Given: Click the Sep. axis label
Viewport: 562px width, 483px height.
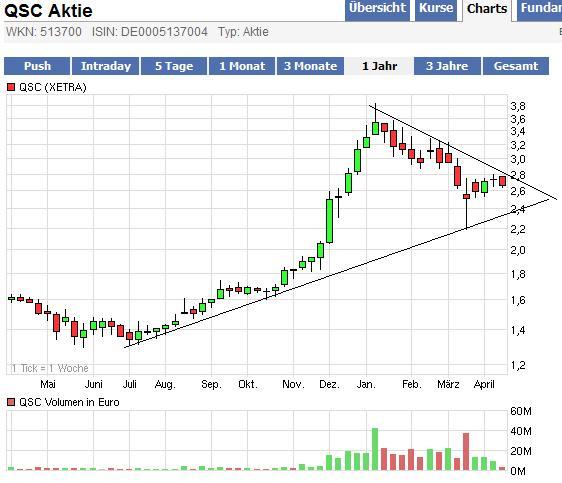Looking at the screenshot, I should coord(211,384).
